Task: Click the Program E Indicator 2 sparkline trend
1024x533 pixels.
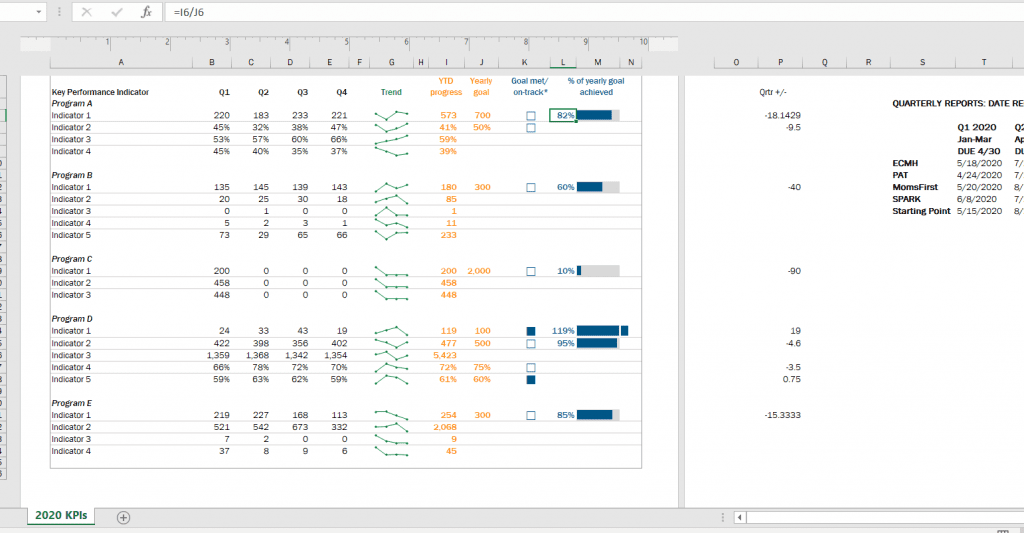Action: tap(391, 427)
